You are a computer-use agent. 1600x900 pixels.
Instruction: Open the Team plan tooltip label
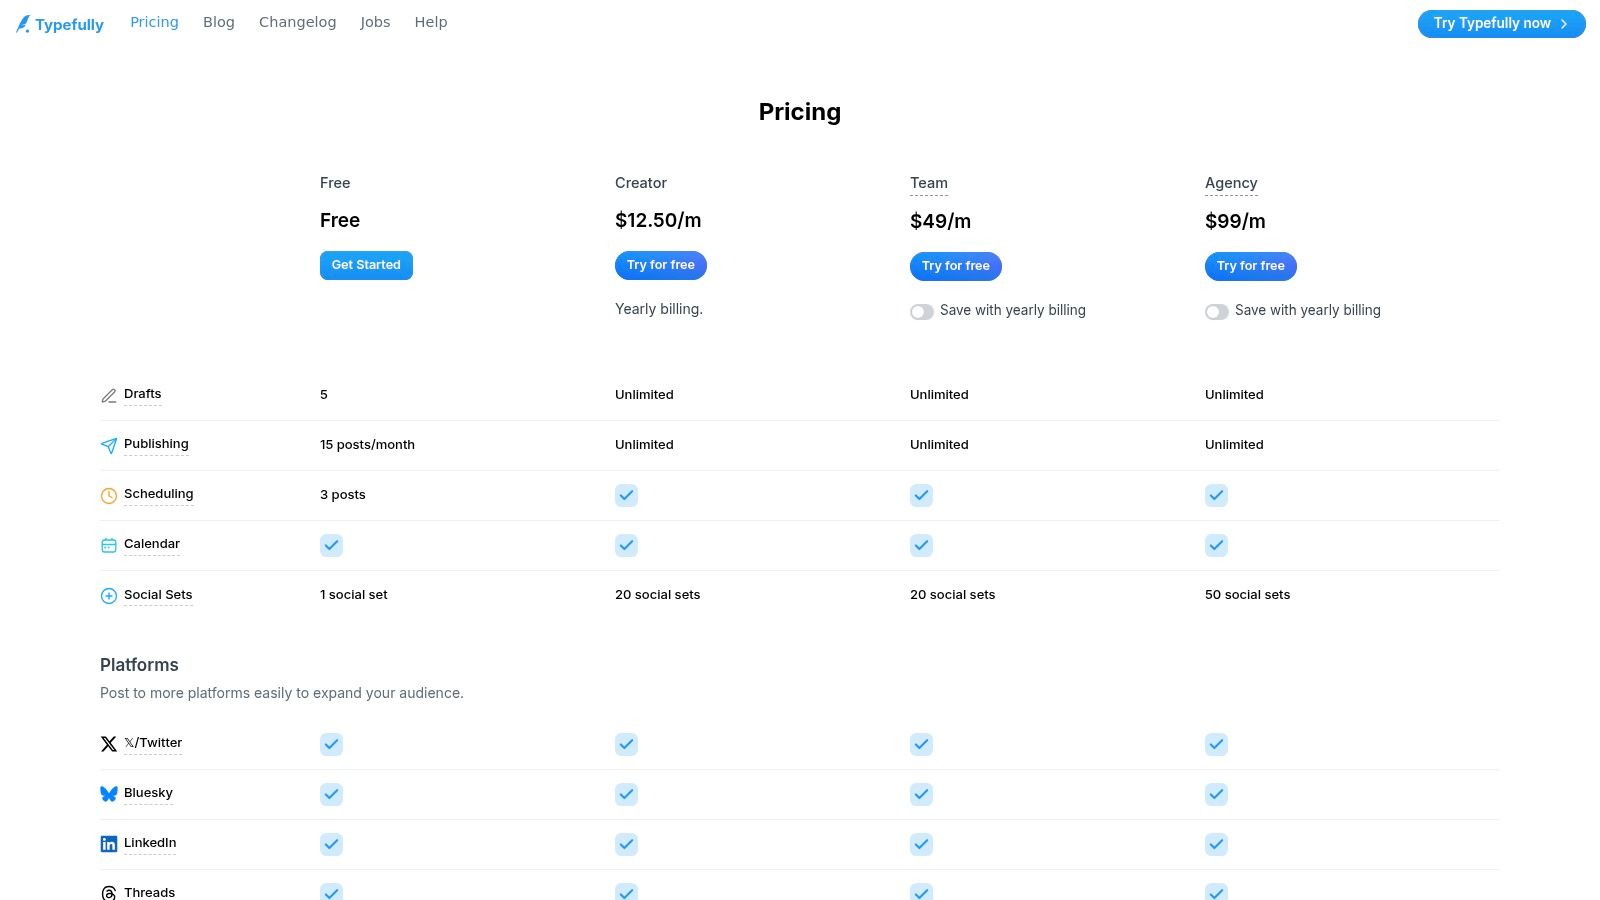point(928,183)
